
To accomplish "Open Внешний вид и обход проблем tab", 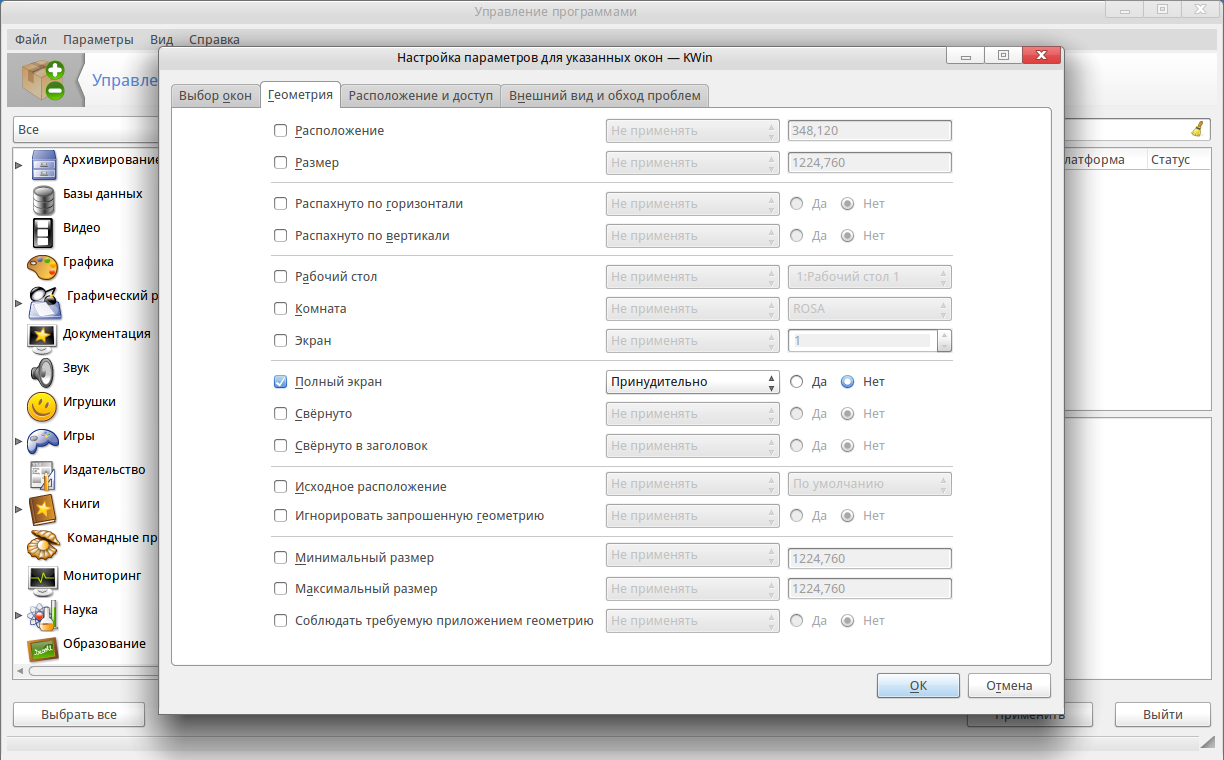I will pos(606,96).
